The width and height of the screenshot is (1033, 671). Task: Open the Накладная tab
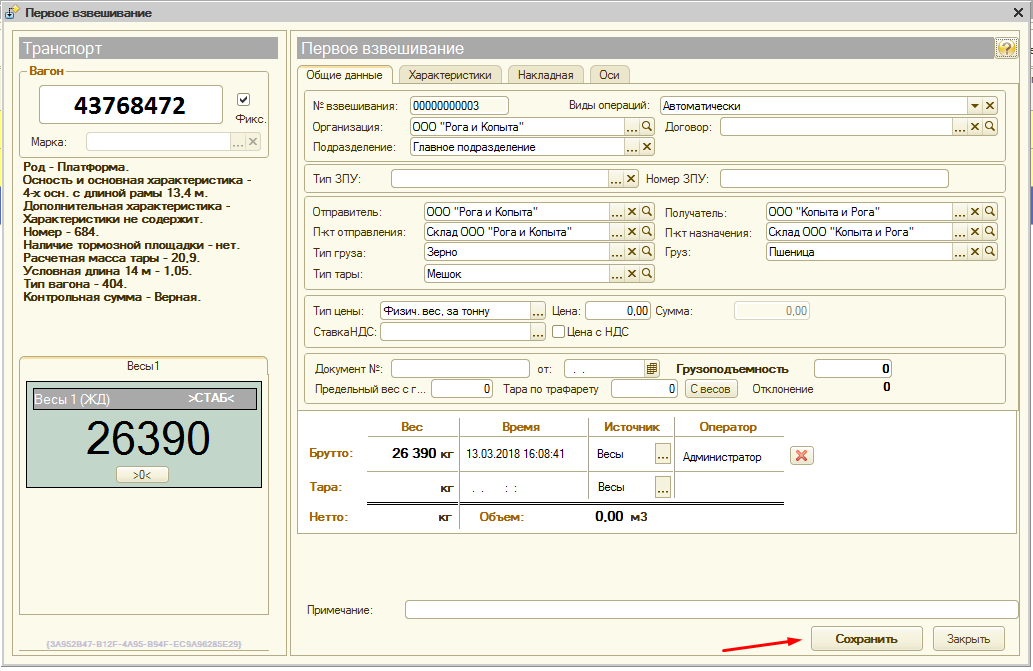(546, 75)
